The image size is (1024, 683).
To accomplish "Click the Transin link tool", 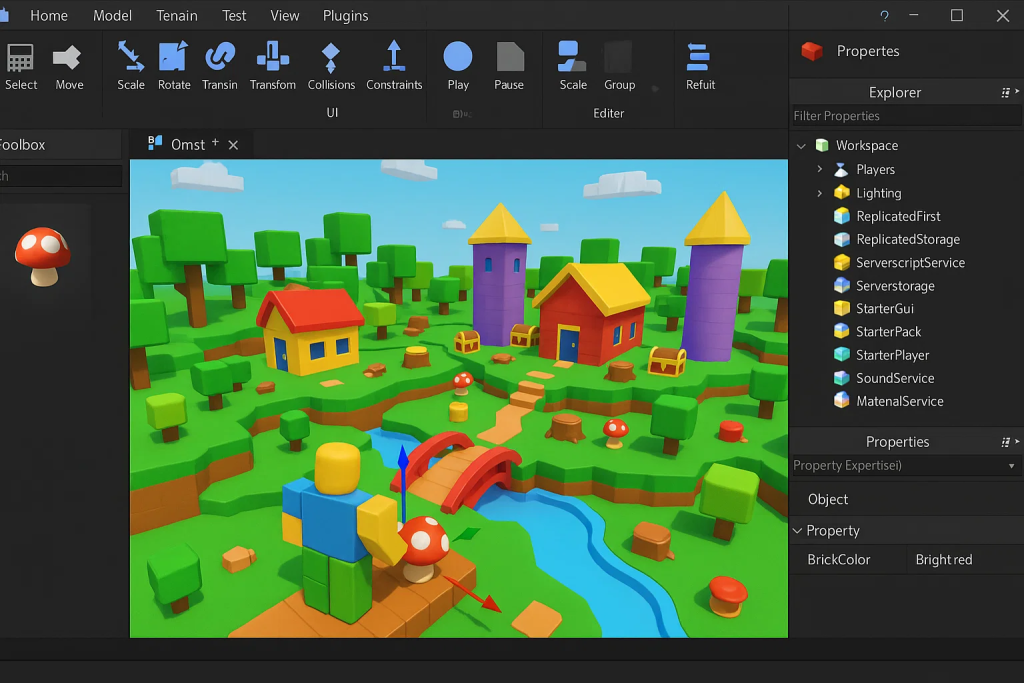I will click(x=219, y=66).
